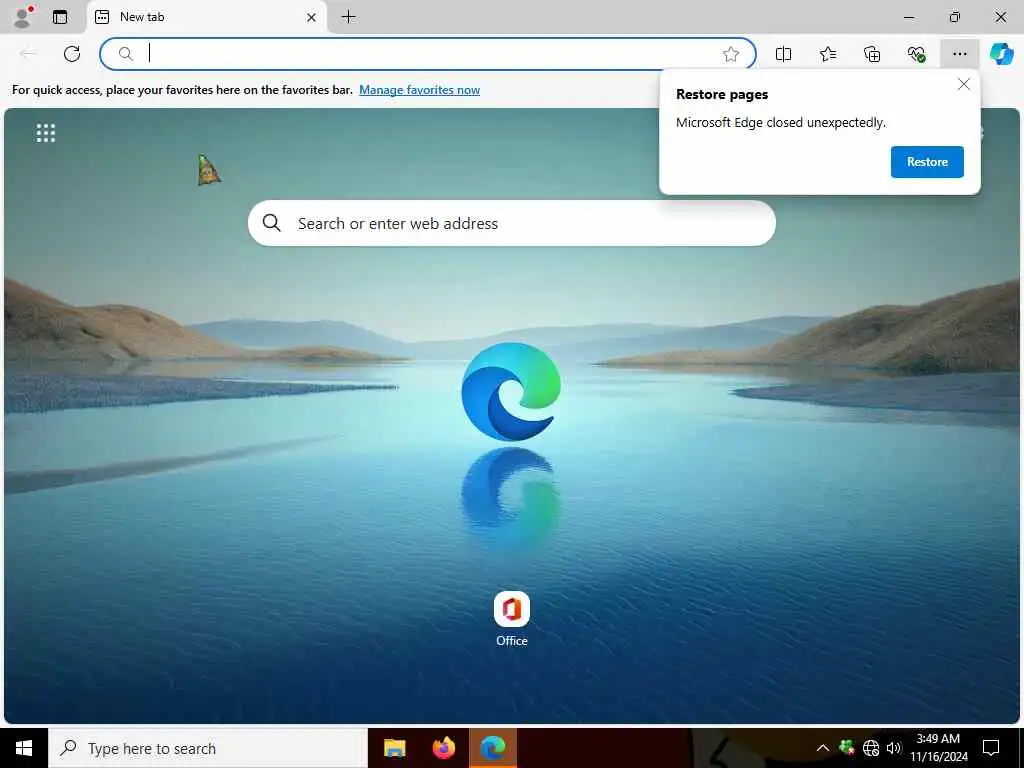The image size is (1024, 768).
Task: Click the Refresh page icon
Action: pos(72,54)
